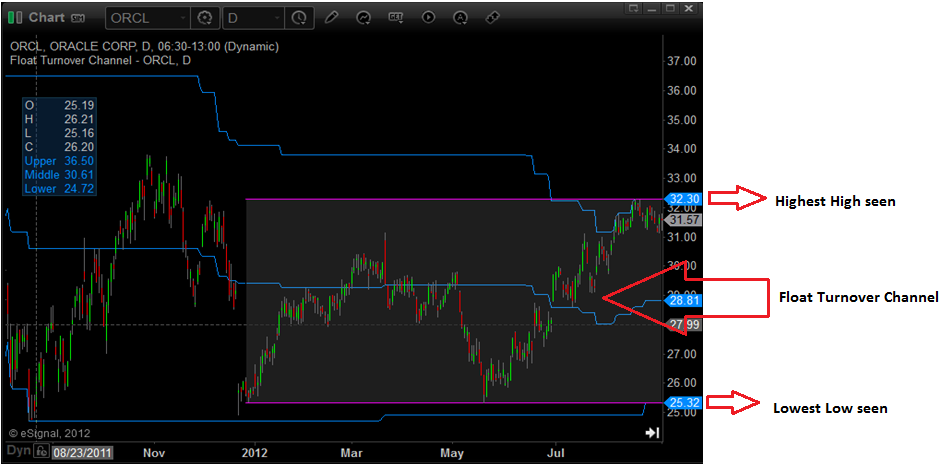Image resolution: width=941 pixels, height=465 pixels.
Task: Open the GET tools menu
Action: coord(395,17)
